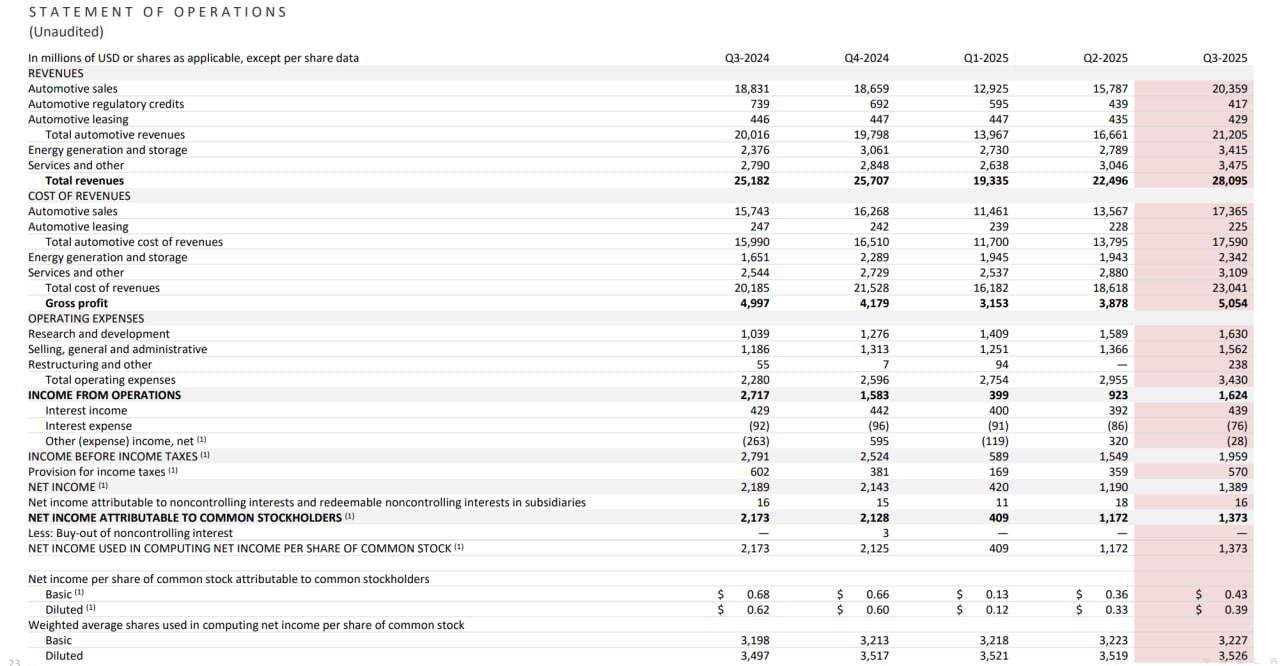Click the 'STATEMENT OF OPERATIONS' title
Viewport: 1280px width, 666px height.
coord(157,12)
